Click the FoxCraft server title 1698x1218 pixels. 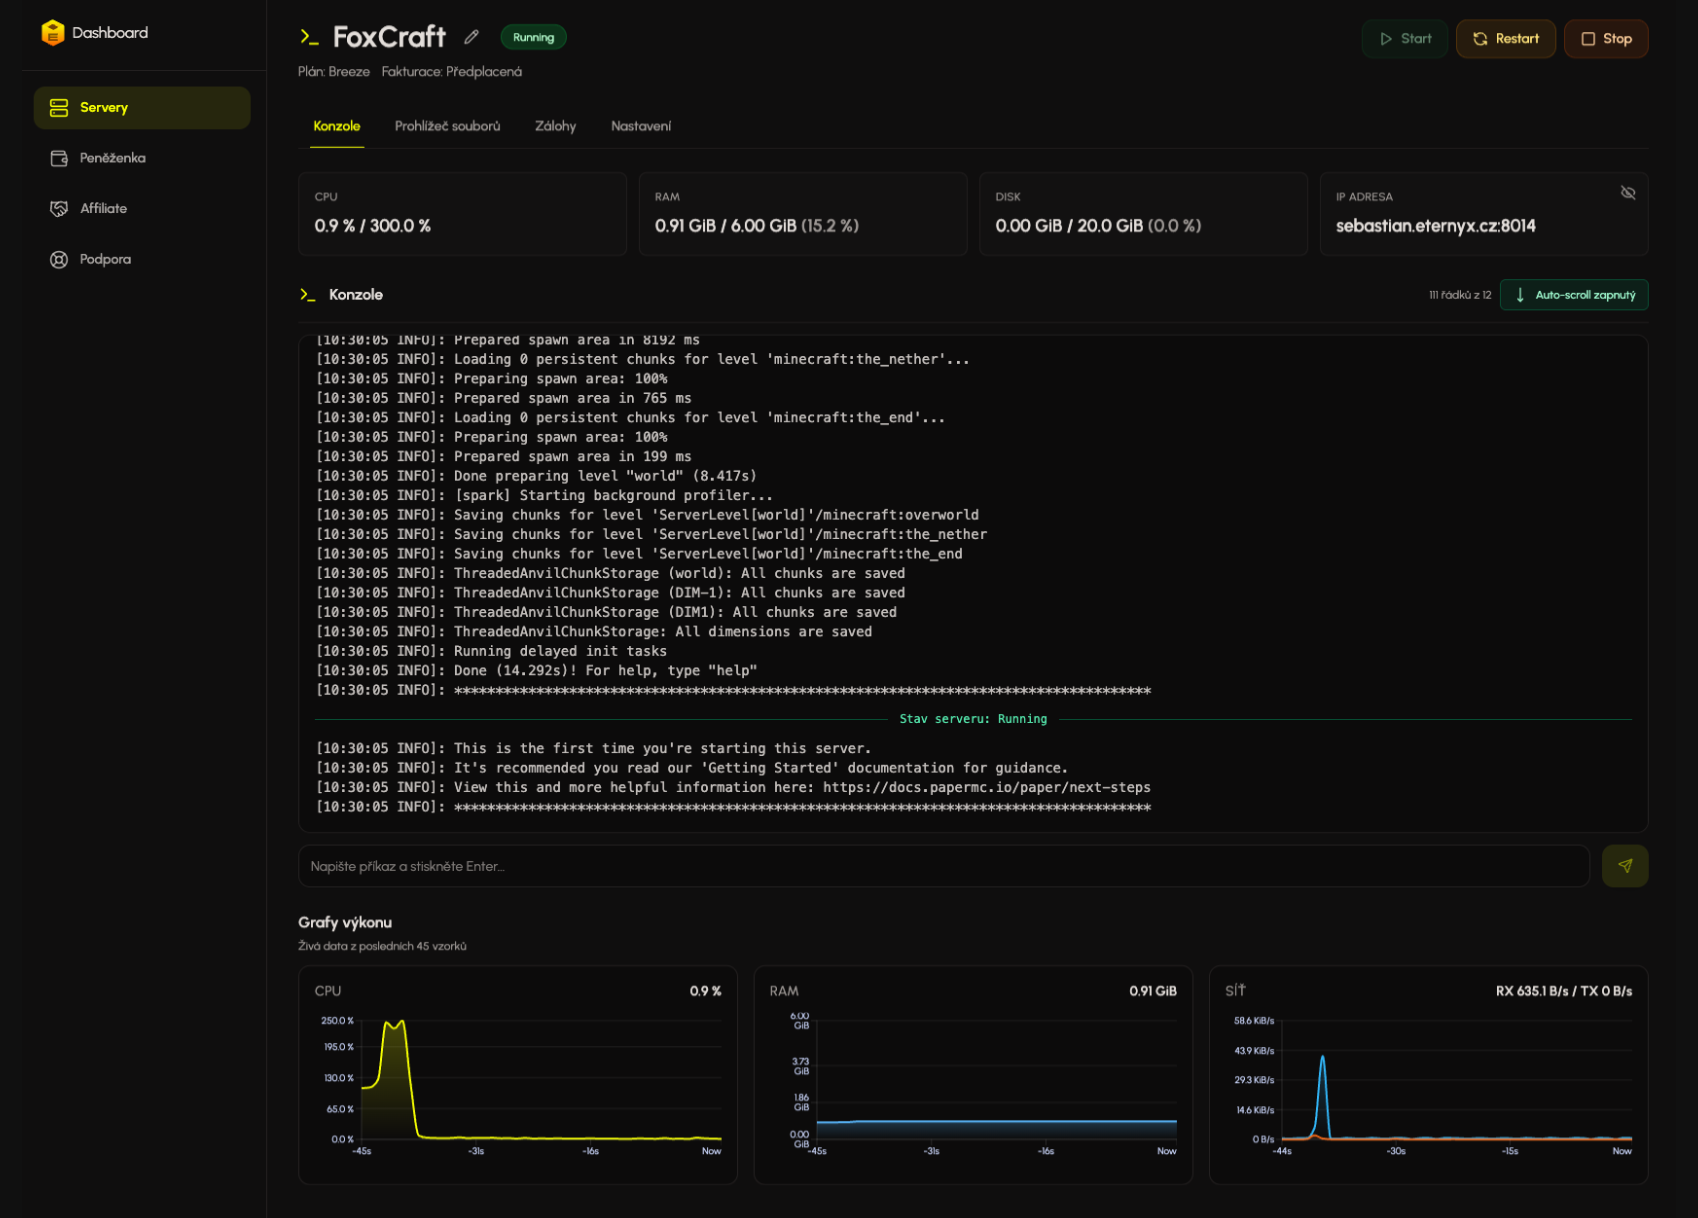pos(389,37)
